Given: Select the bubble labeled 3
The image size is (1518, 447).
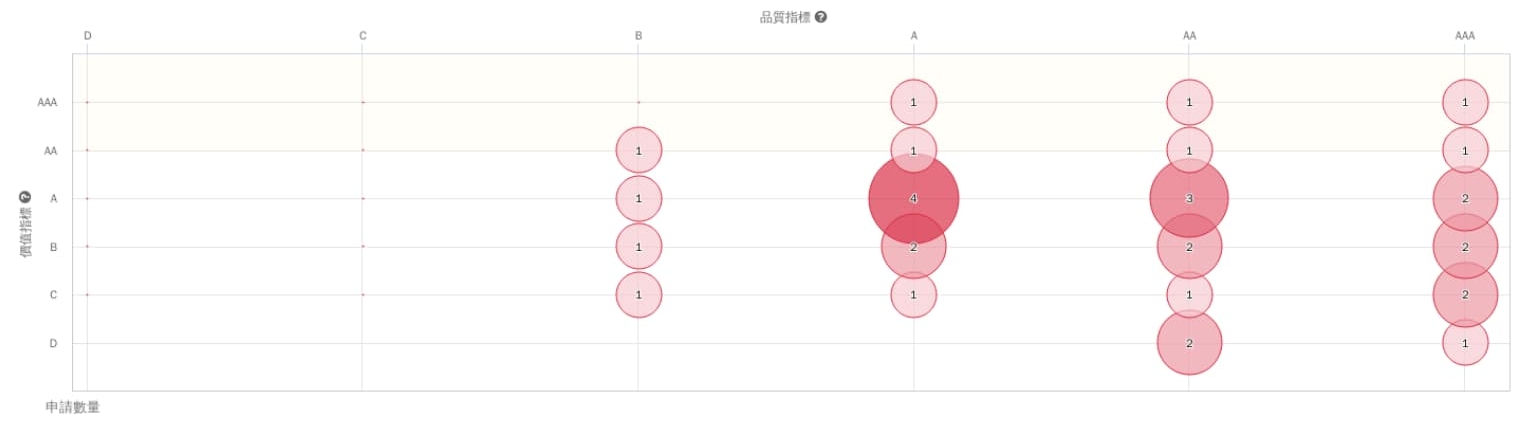Looking at the screenshot, I should [x=1189, y=198].
